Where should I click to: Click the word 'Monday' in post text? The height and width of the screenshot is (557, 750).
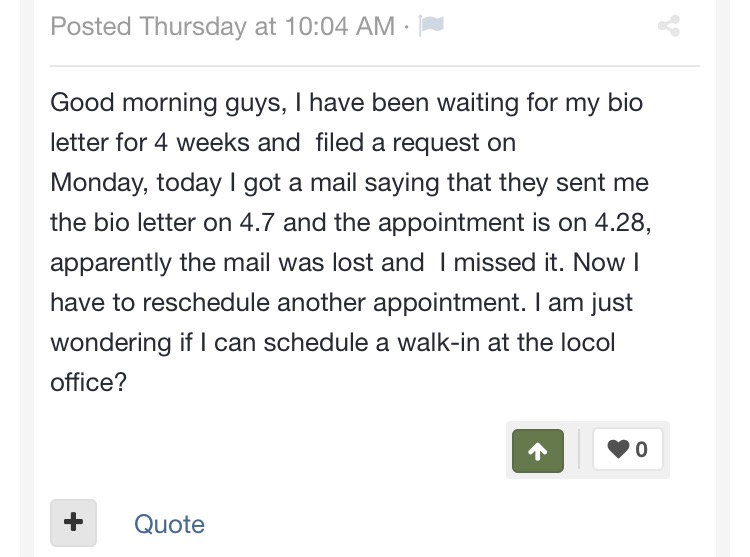tap(97, 183)
